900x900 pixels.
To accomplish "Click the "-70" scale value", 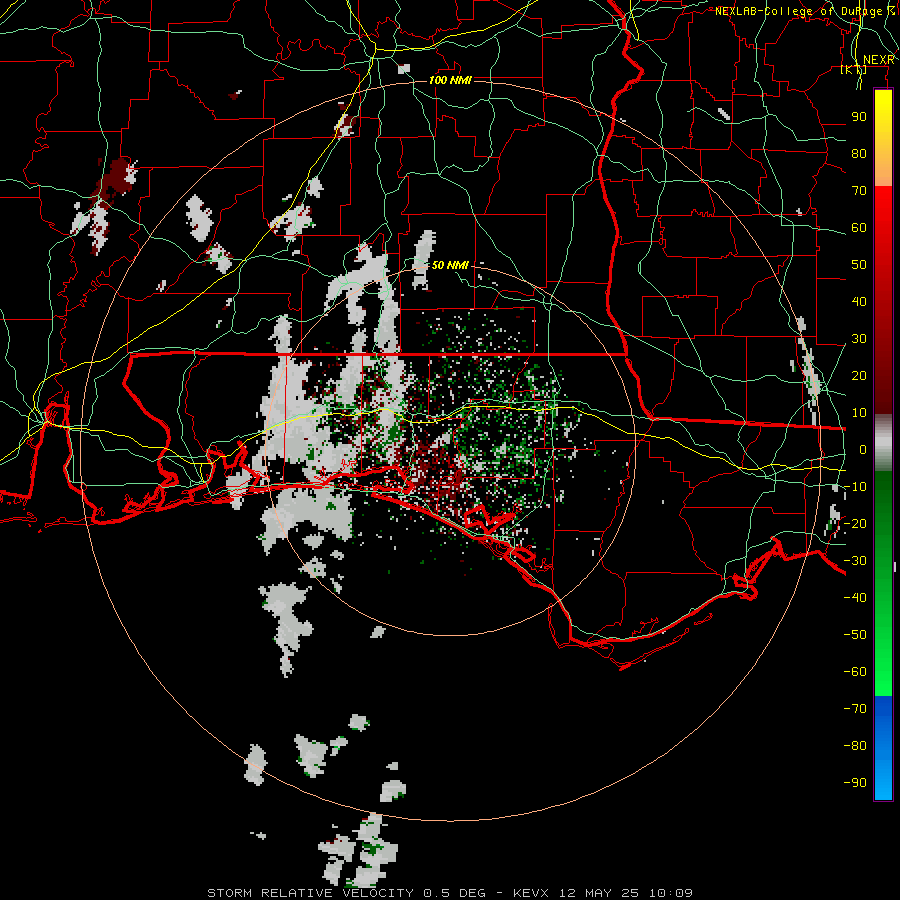I will 855,709.
